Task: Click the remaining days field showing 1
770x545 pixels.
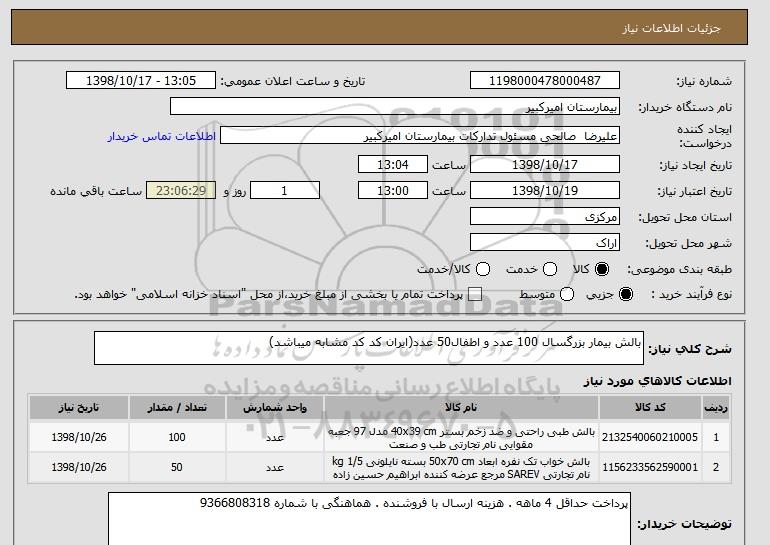Action: [x=285, y=191]
